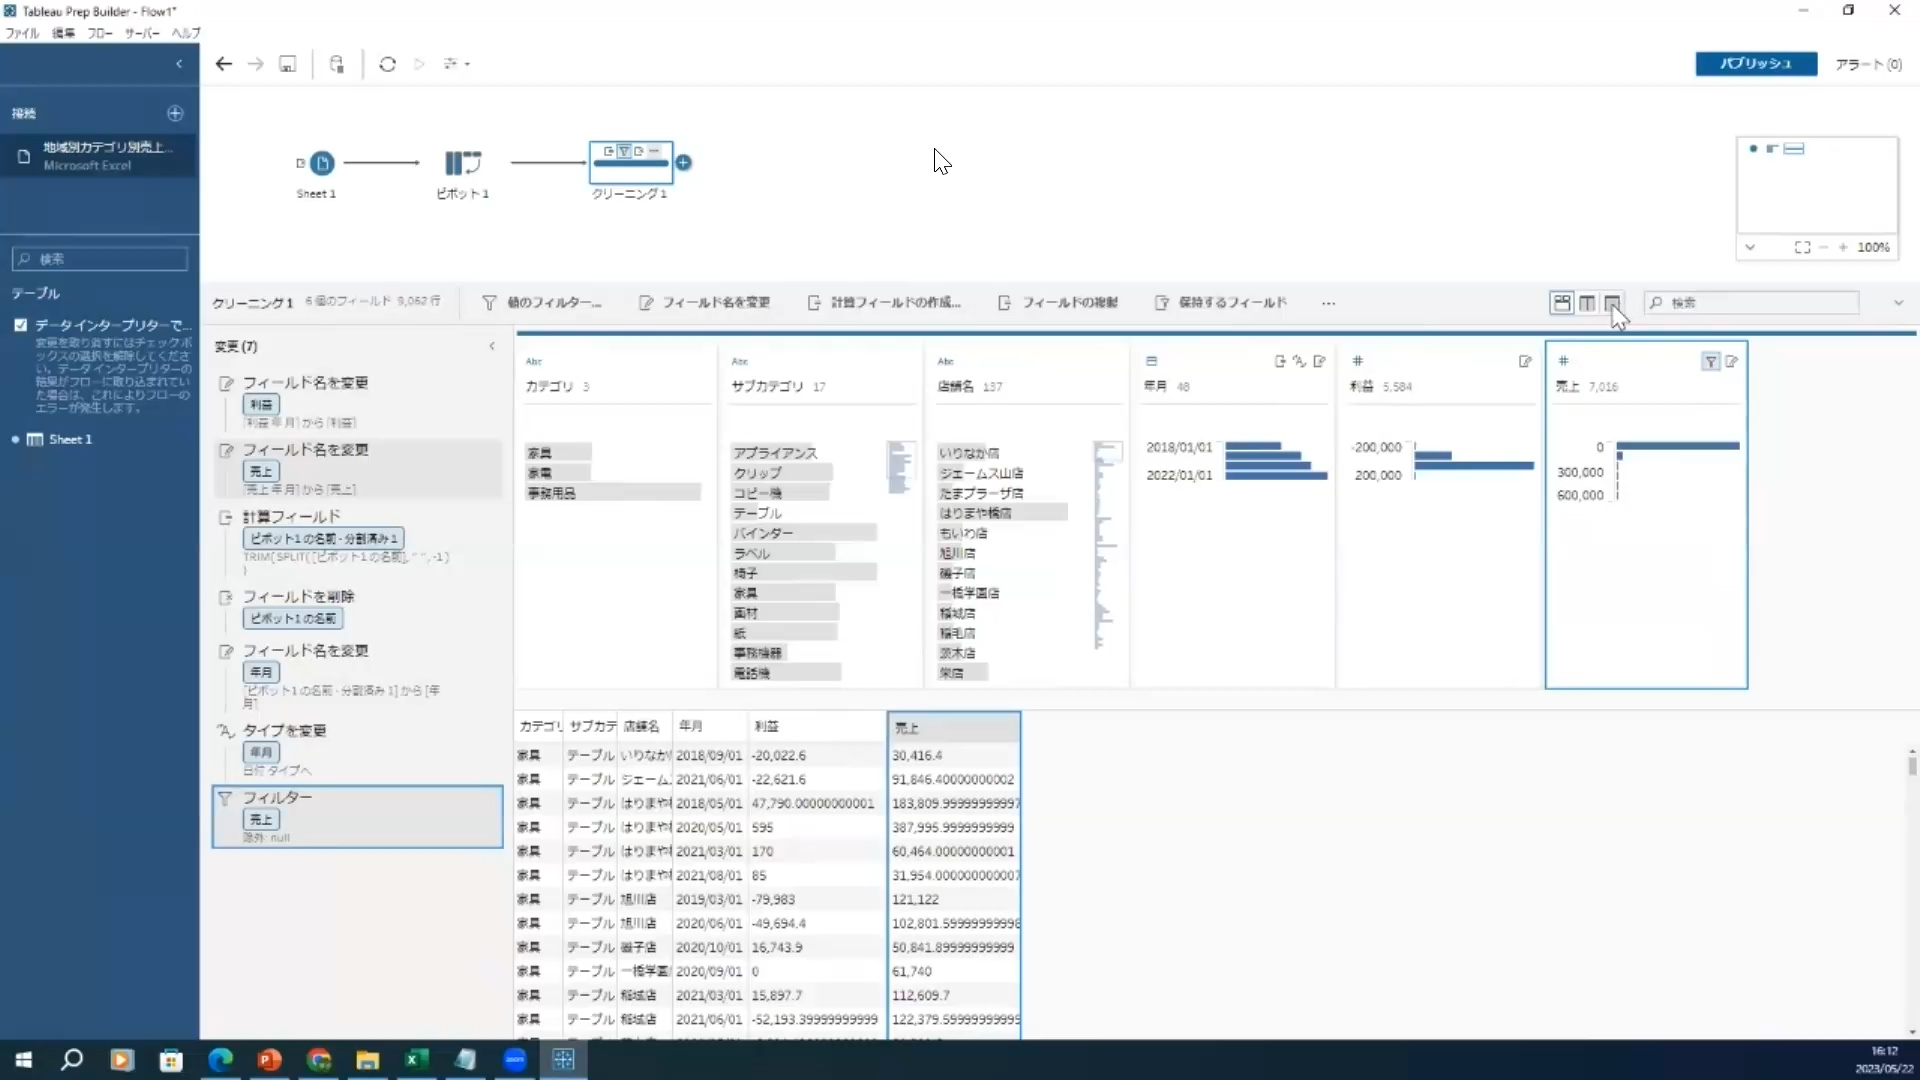The height and width of the screenshot is (1080, 1920).
Task: Click the number type icon on 売上 card
Action: (1563, 361)
